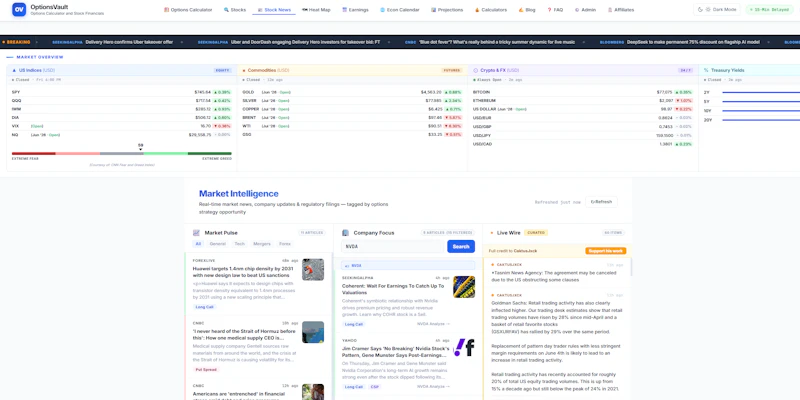Select the Forex filter in Market Pulse
This screenshot has width=800, height=400.
tap(285, 244)
